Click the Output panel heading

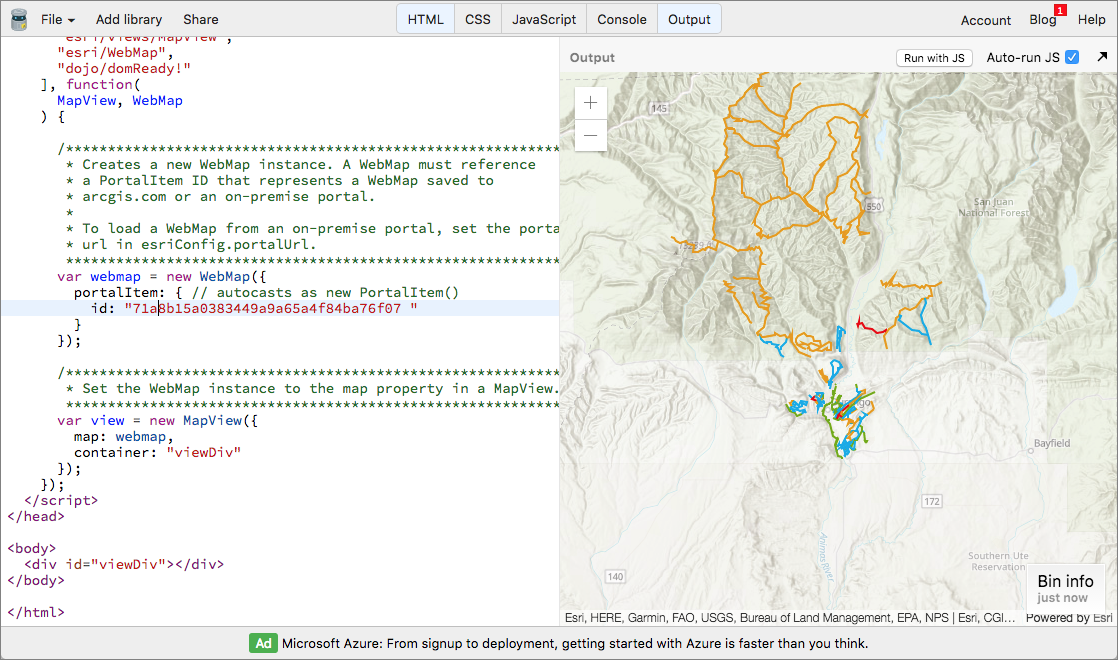592,58
